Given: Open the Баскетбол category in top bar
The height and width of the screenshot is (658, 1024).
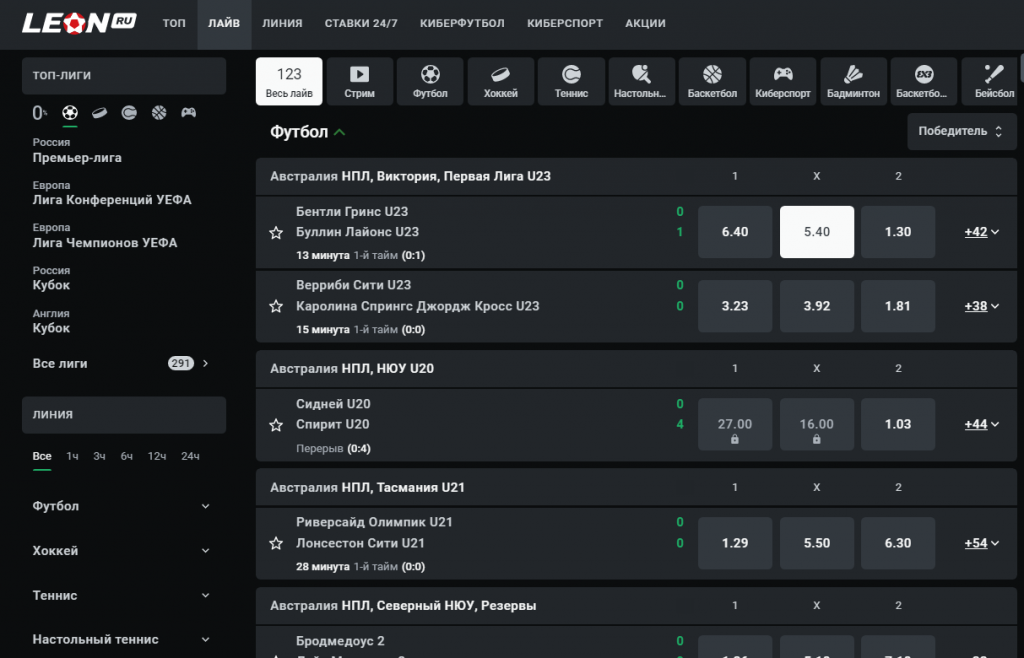Looking at the screenshot, I should [712, 82].
